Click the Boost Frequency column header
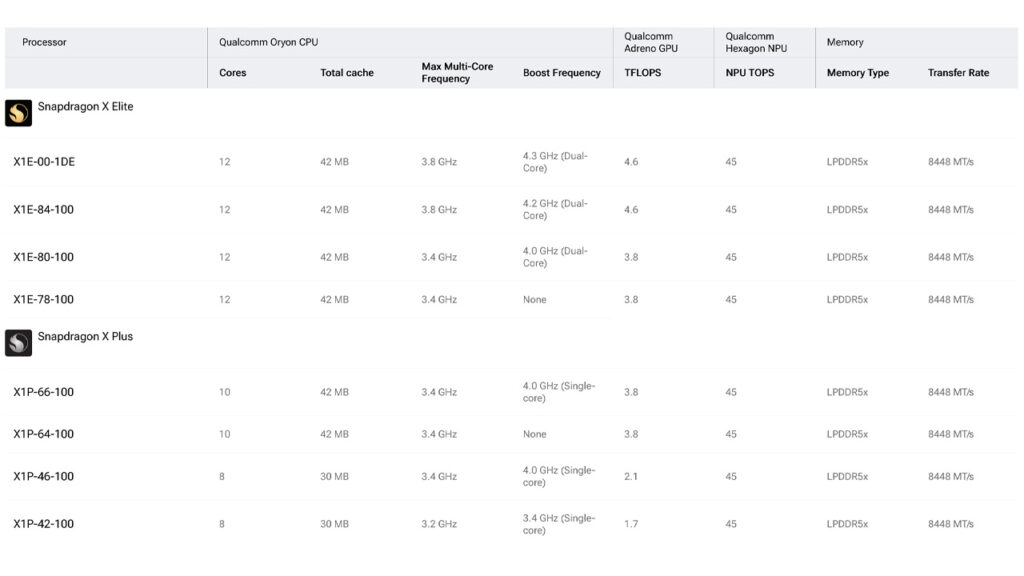 [562, 72]
